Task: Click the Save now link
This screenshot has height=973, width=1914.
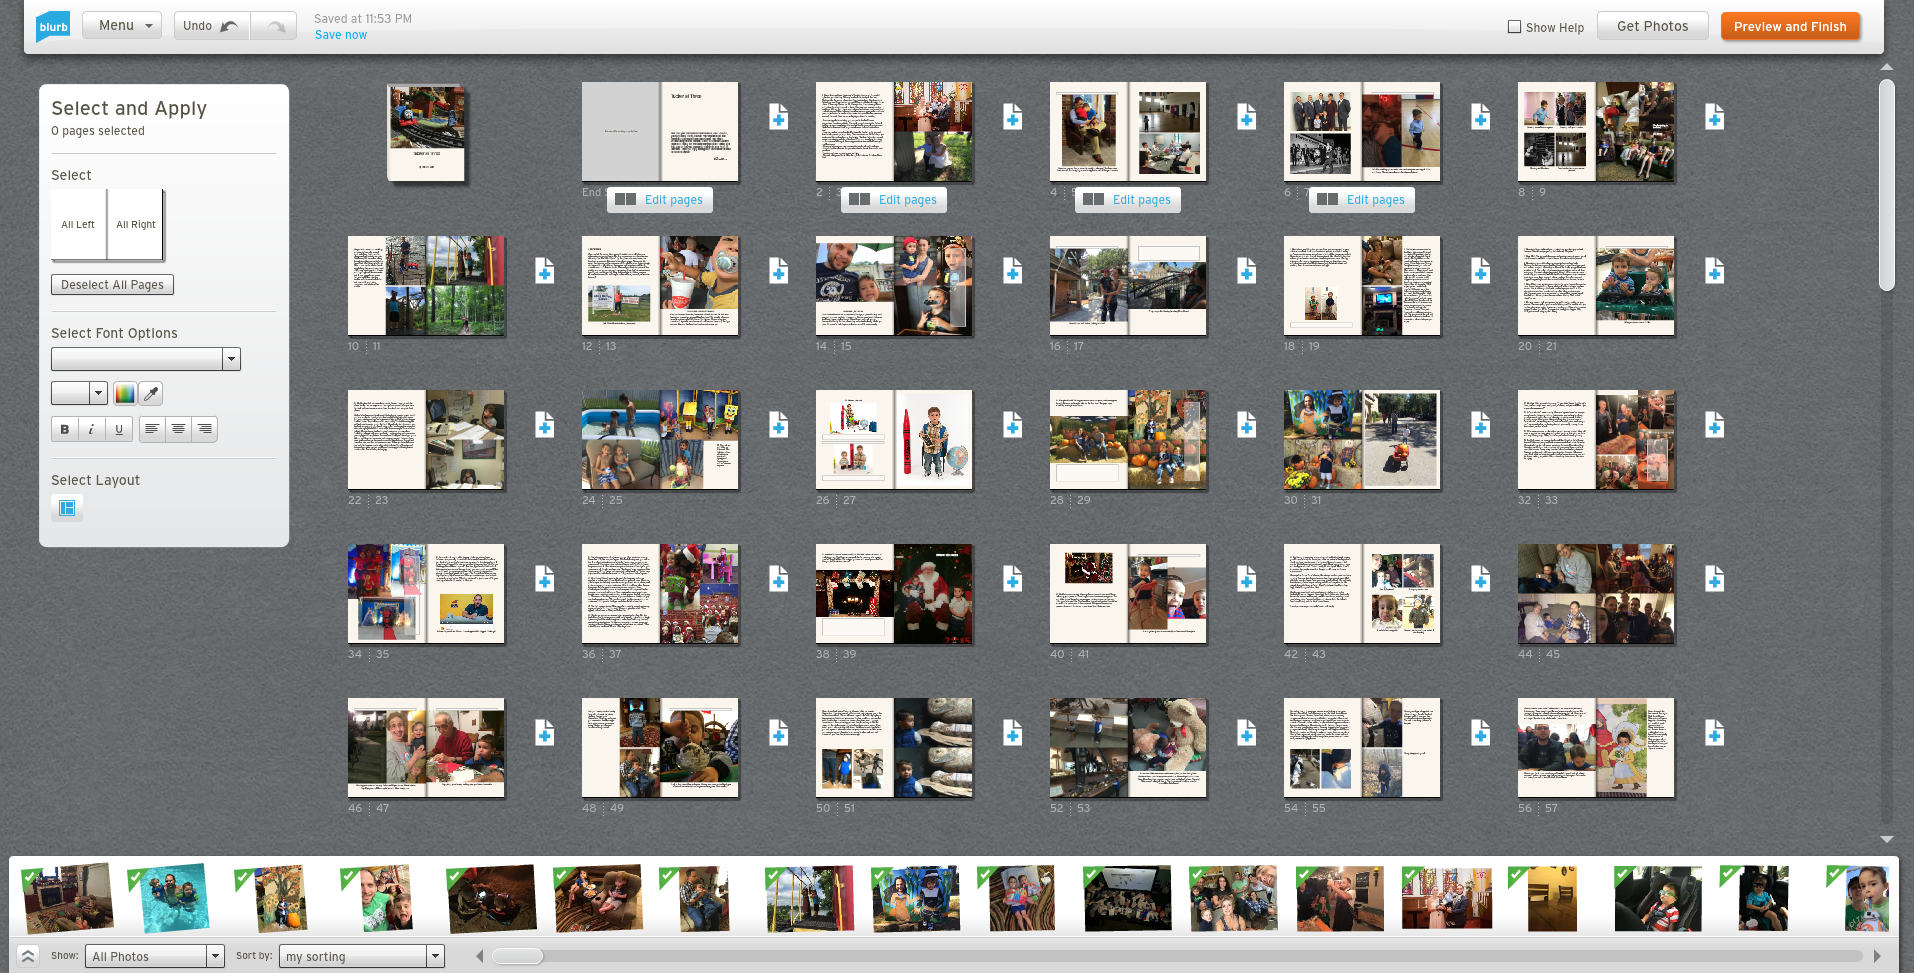Action: pos(341,35)
